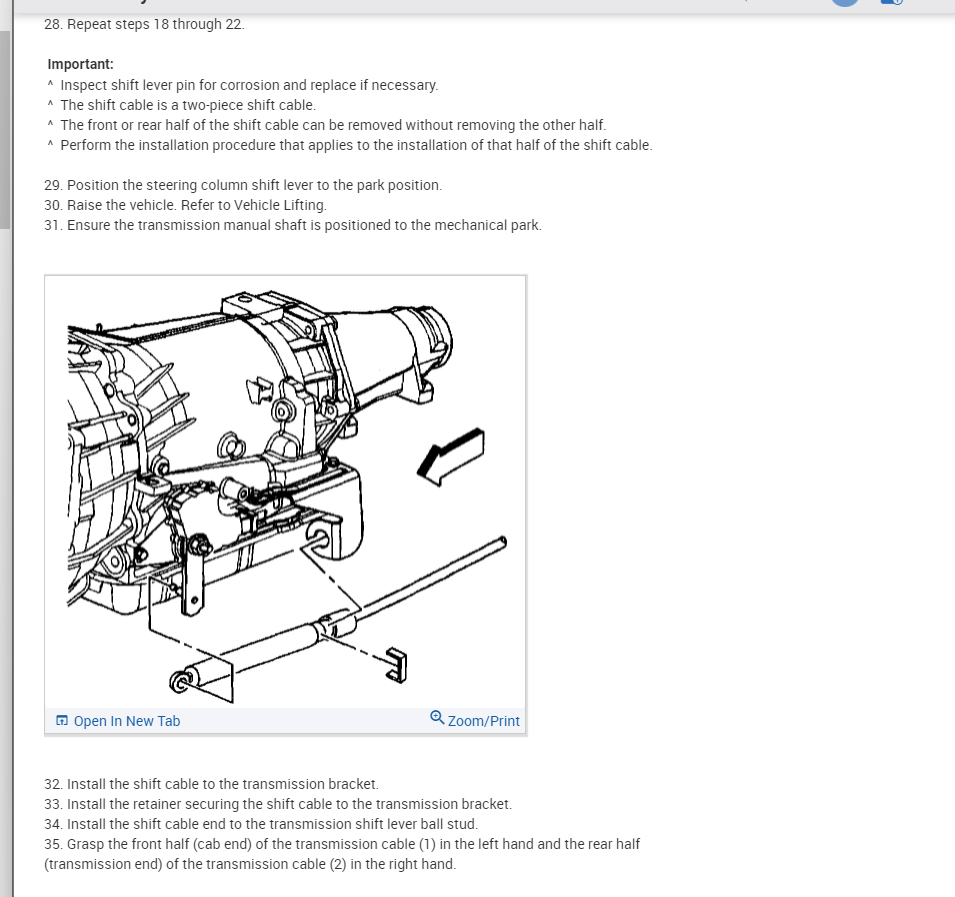The image size is (955, 897).
Task: Click the line beginning 'Perform the installation procedure'
Action: click(x=356, y=145)
